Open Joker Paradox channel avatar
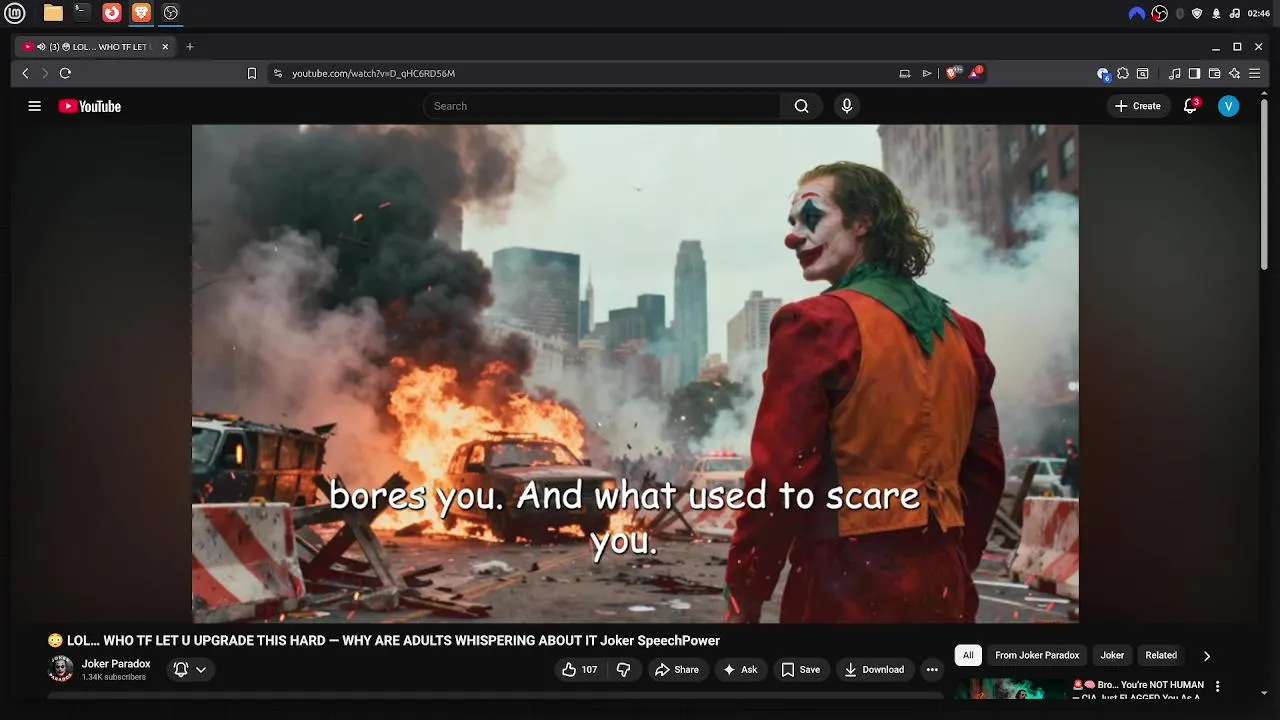This screenshot has width=1280, height=720. (x=61, y=669)
